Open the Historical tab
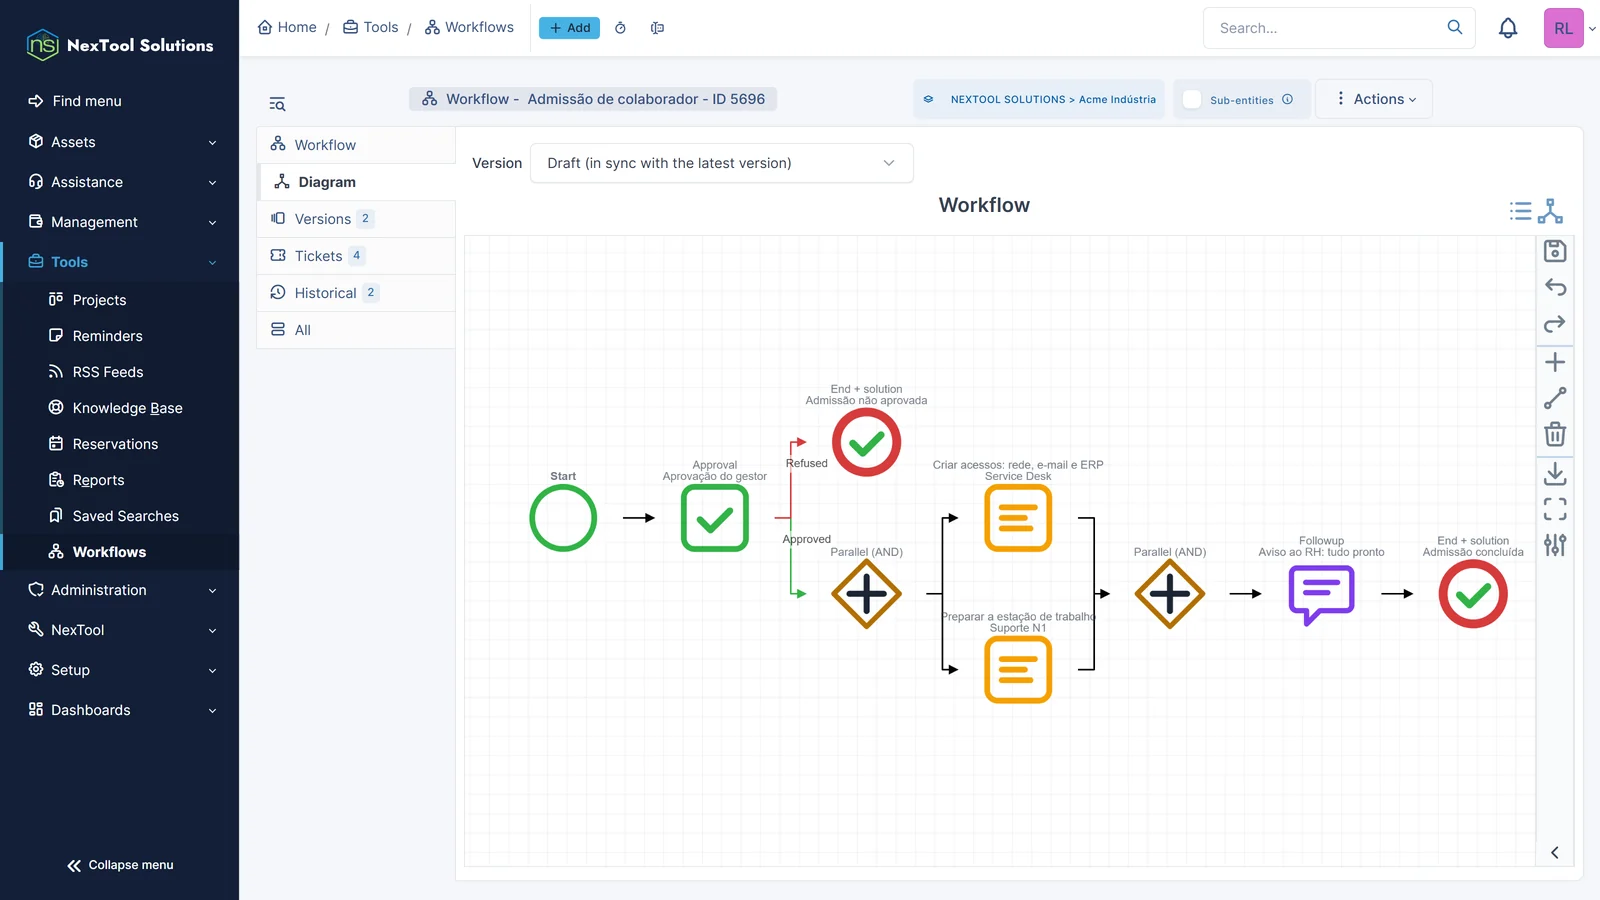1600x900 pixels. [356, 293]
